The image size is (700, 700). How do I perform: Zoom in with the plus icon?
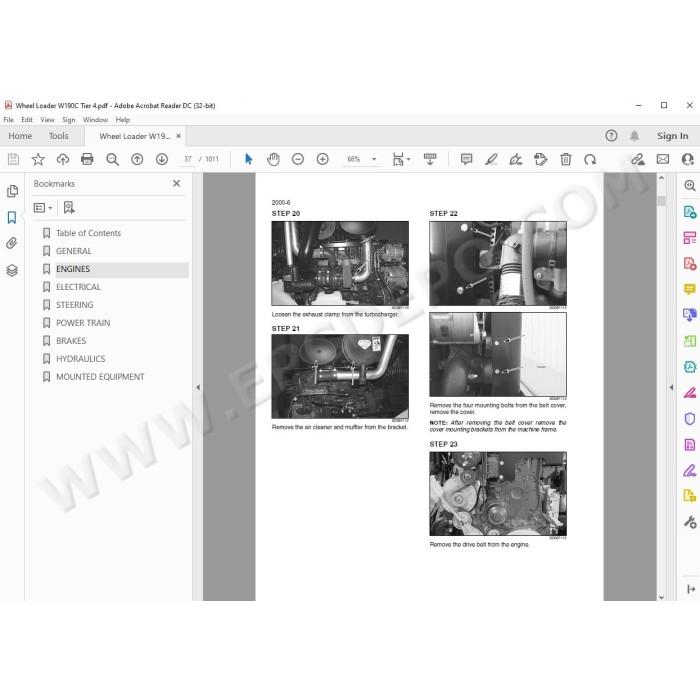click(322, 159)
